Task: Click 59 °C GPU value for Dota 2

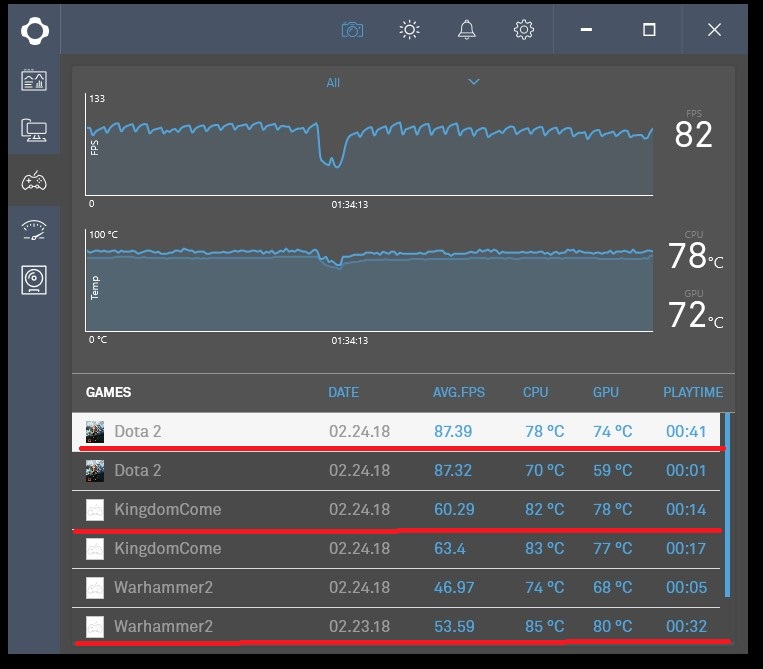Action: tap(612, 470)
